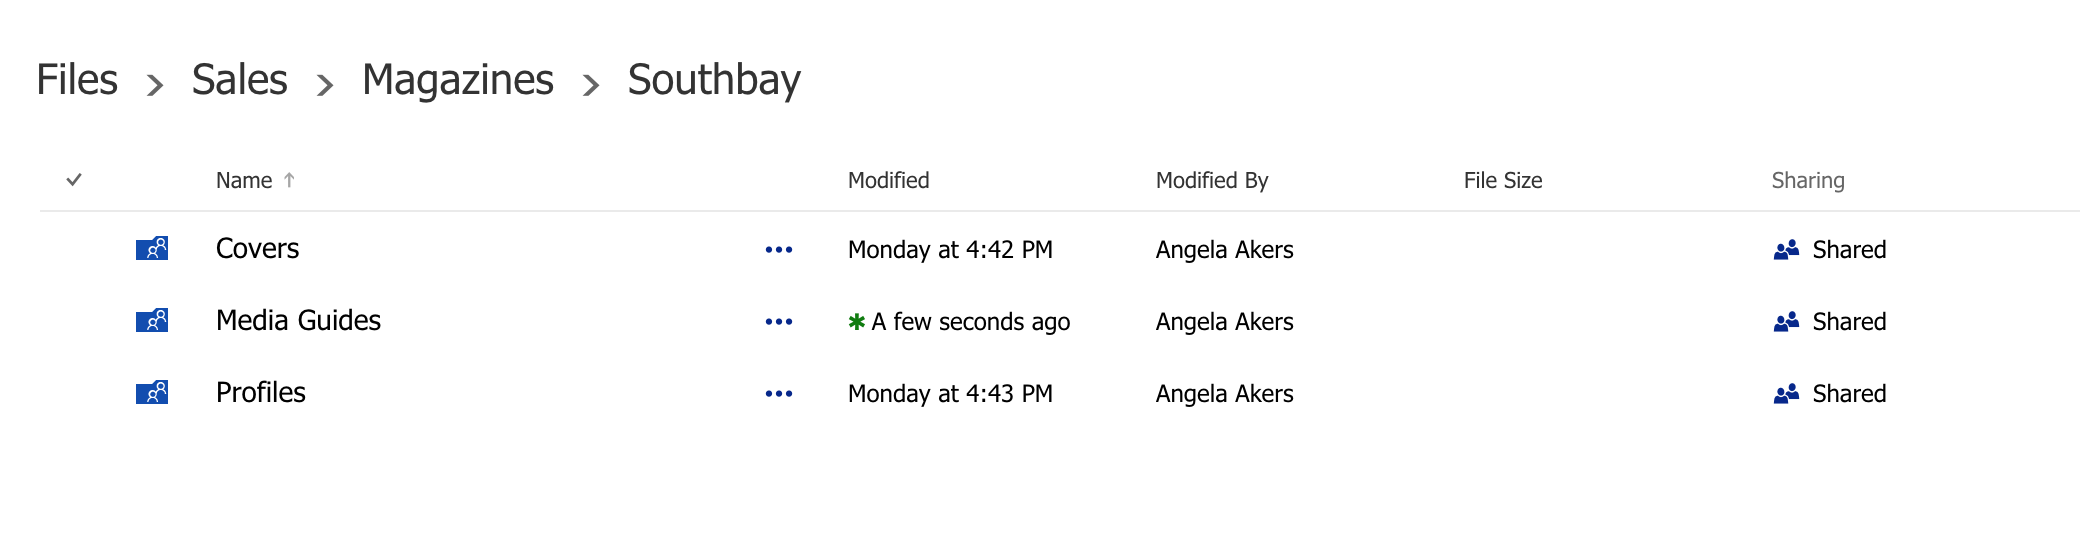Viewport: 2080px width, 542px height.
Task: Go to the Magazines breadcrumb folder
Action: point(457,80)
